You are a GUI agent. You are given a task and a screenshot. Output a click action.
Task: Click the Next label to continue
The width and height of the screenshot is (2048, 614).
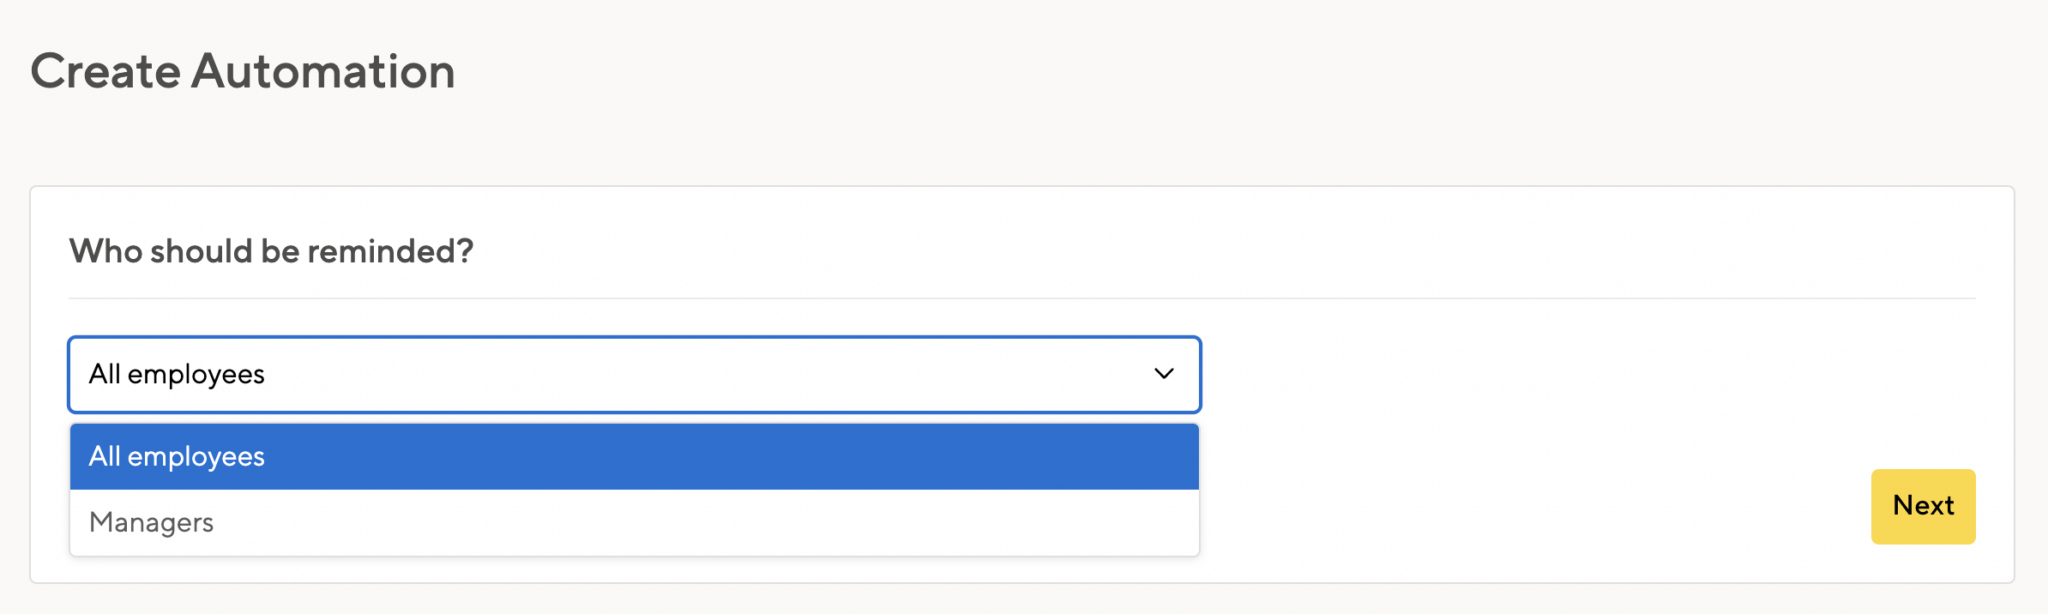[x=1922, y=506]
